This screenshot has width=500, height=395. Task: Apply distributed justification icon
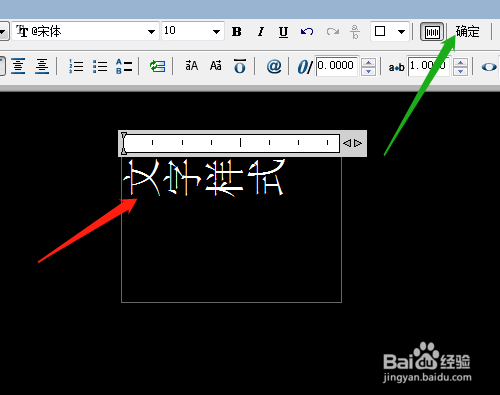tap(42, 66)
